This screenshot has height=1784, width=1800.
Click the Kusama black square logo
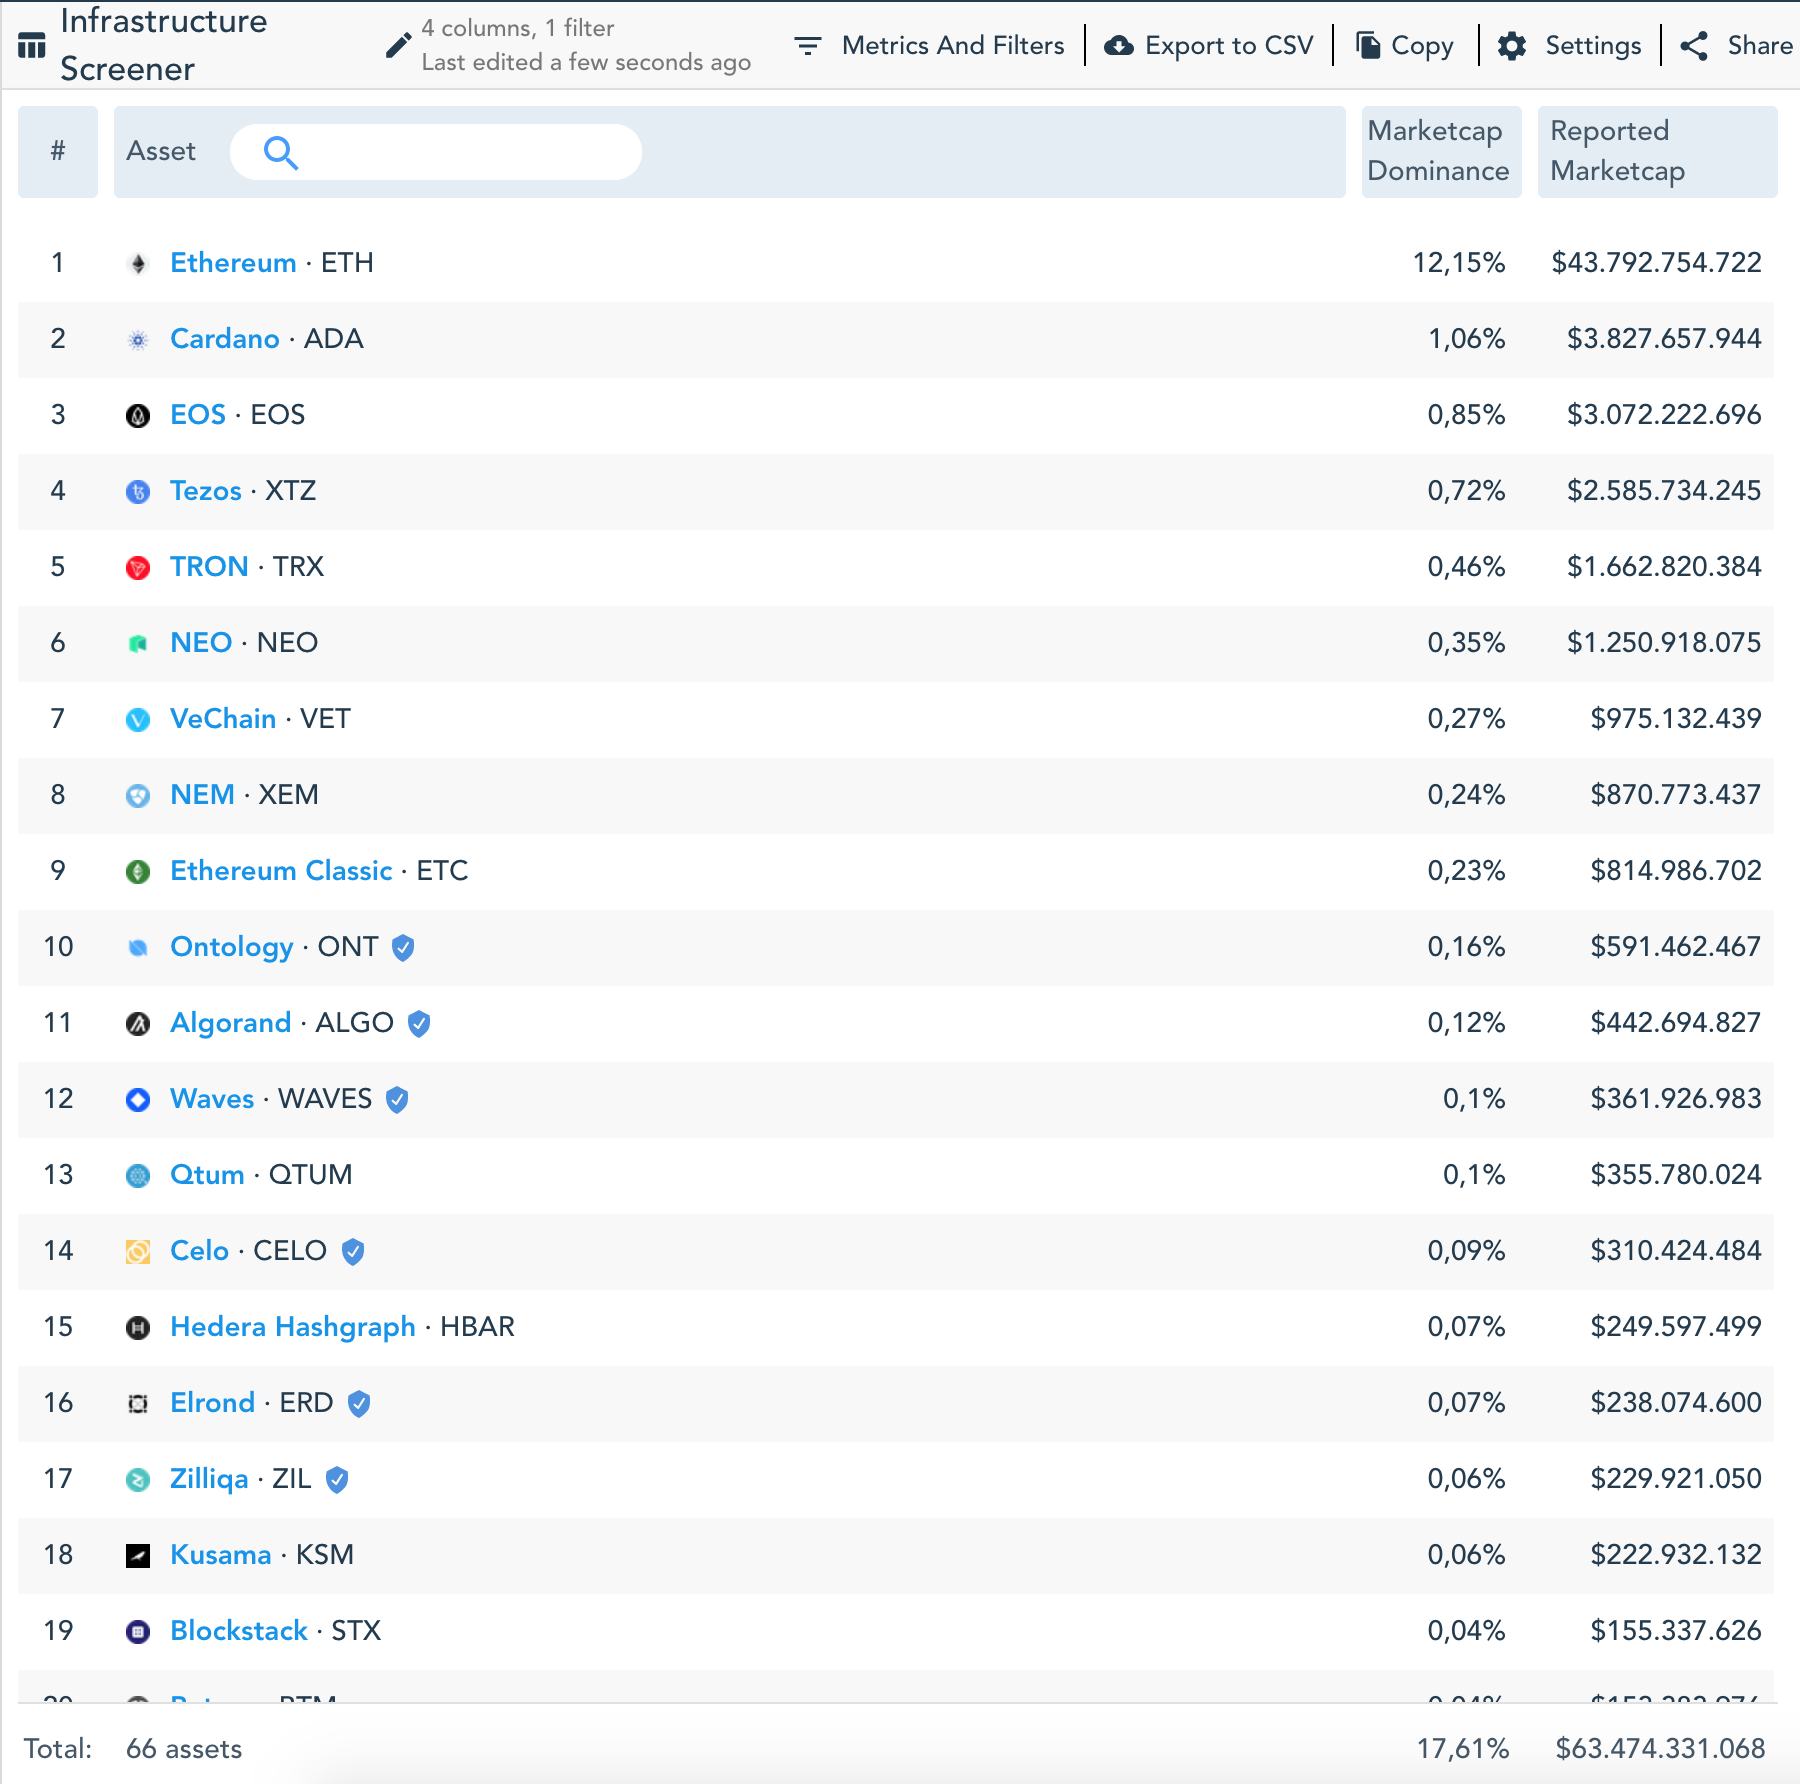pyautogui.click(x=138, y=1555)
